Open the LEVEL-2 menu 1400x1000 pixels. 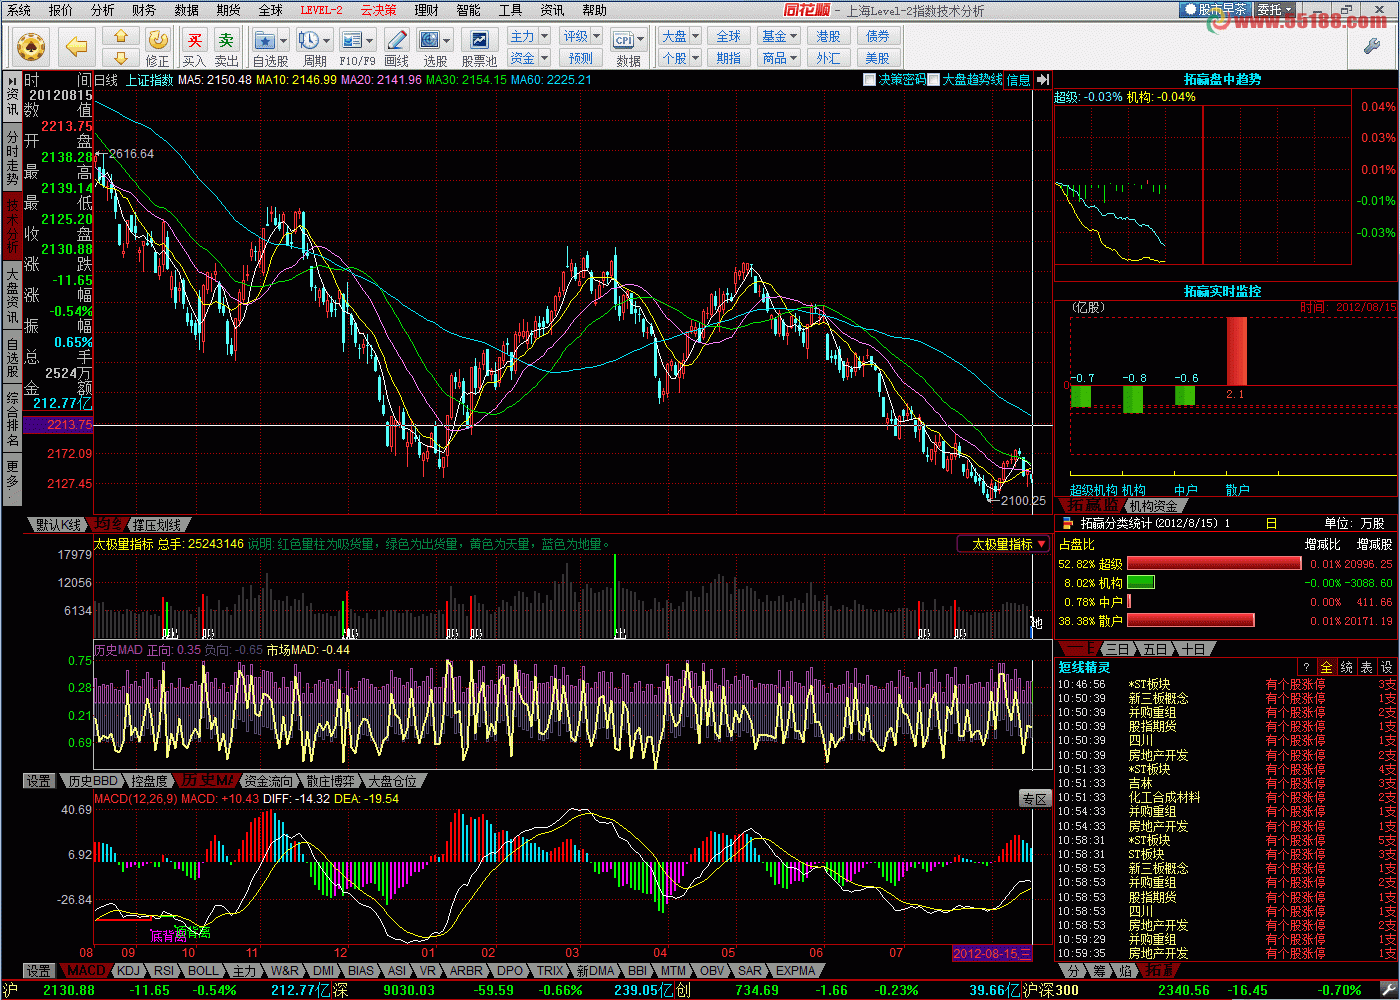(x=321, y=10)
